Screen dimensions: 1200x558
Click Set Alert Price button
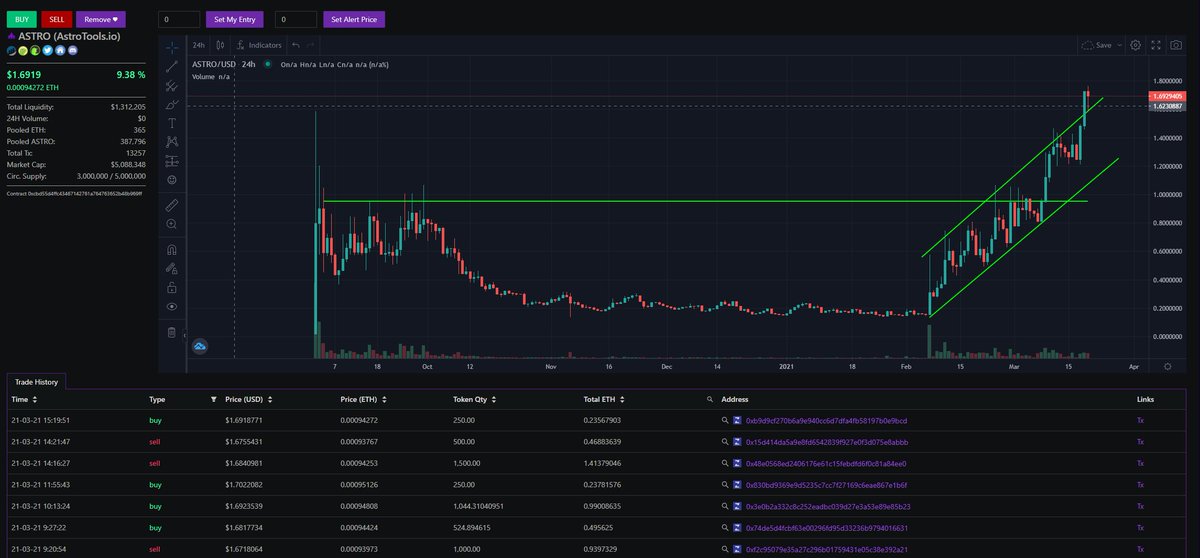click(x=354, y=19)
